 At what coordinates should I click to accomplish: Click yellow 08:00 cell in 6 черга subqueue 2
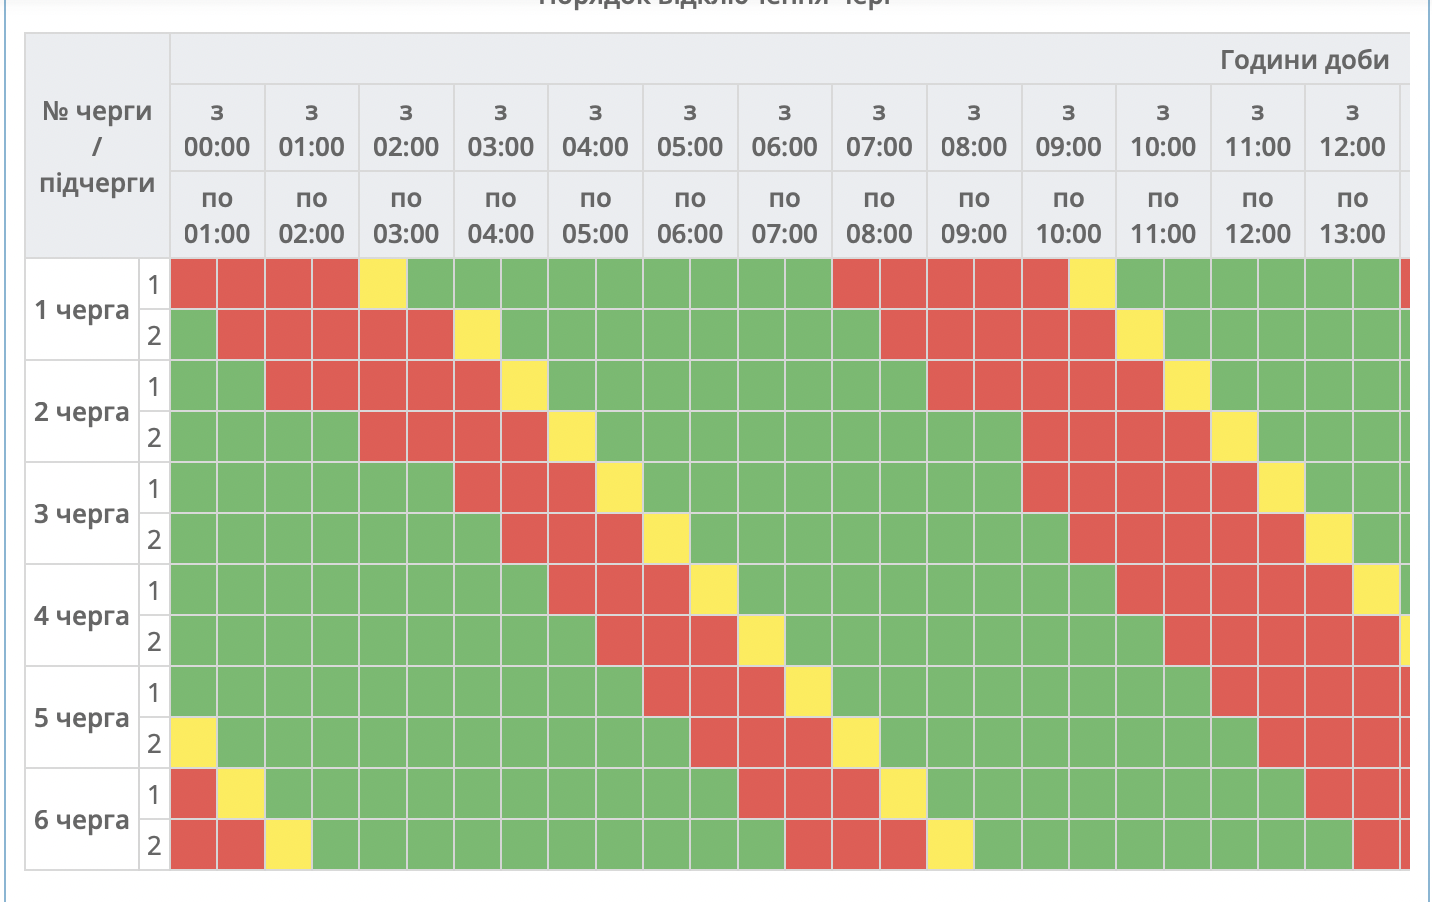click(950, 845)
